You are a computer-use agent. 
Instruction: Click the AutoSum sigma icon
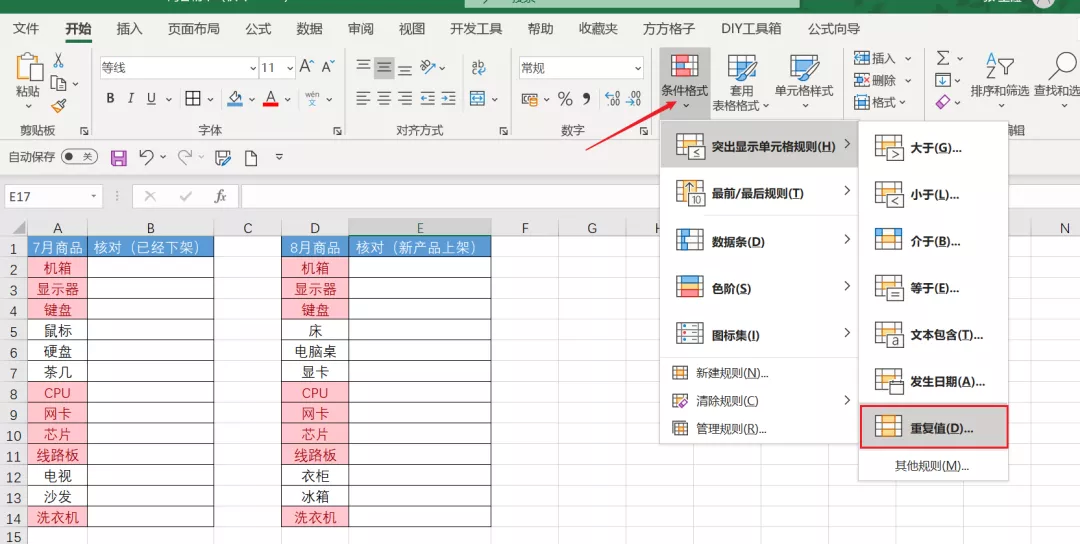(943, 58)
